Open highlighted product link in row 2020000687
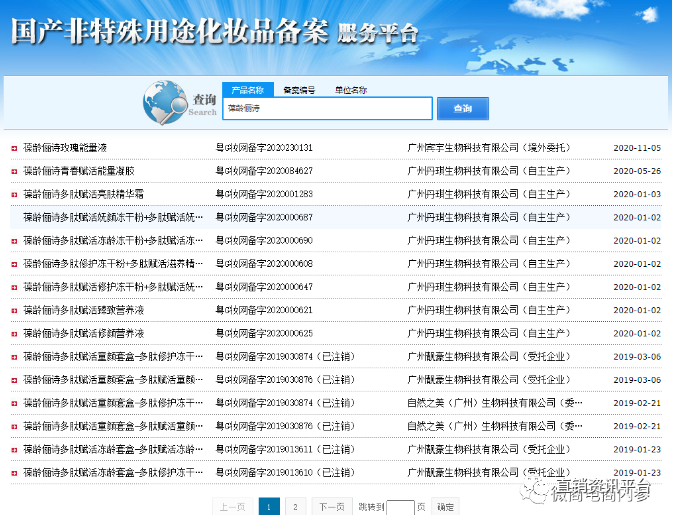Image resolution: width=673 pixels, height=515 pixels. (113, 218)
